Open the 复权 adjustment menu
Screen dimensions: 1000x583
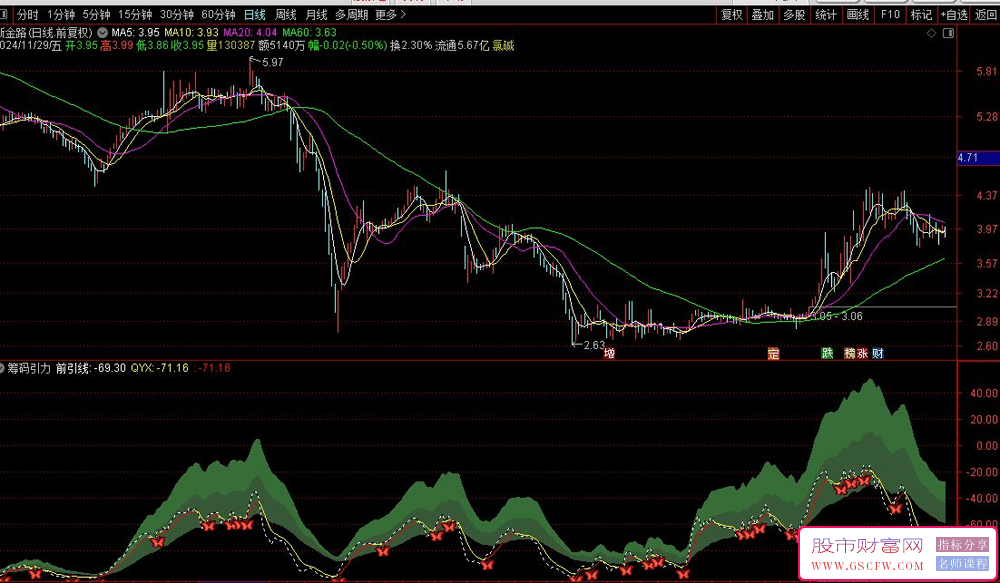point(732,15)
